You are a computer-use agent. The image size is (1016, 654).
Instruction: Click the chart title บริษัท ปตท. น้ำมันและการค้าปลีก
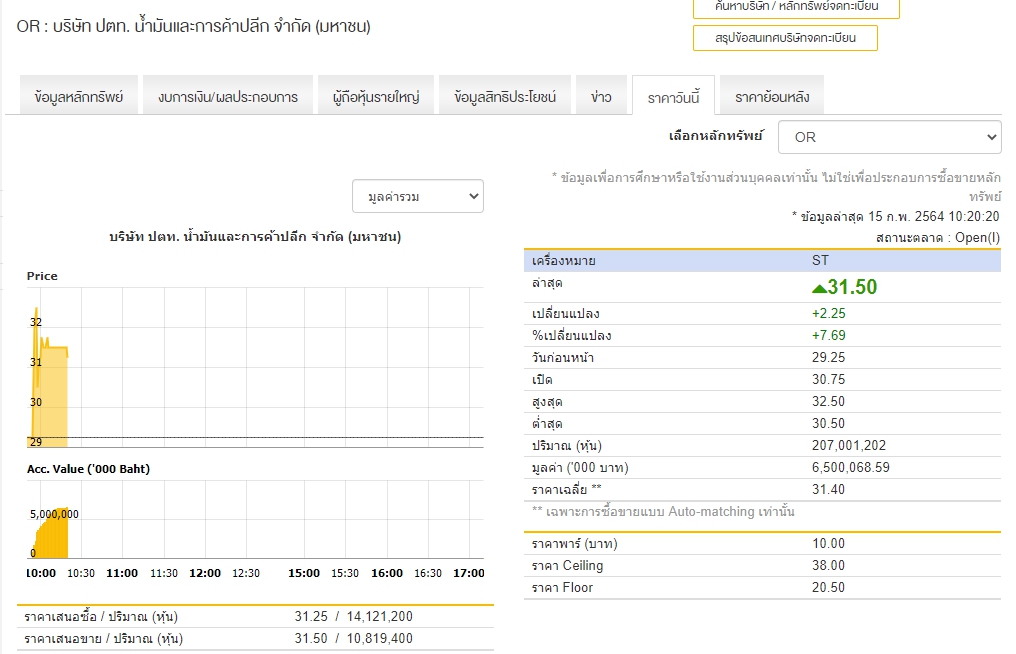(x=255, y=237)
